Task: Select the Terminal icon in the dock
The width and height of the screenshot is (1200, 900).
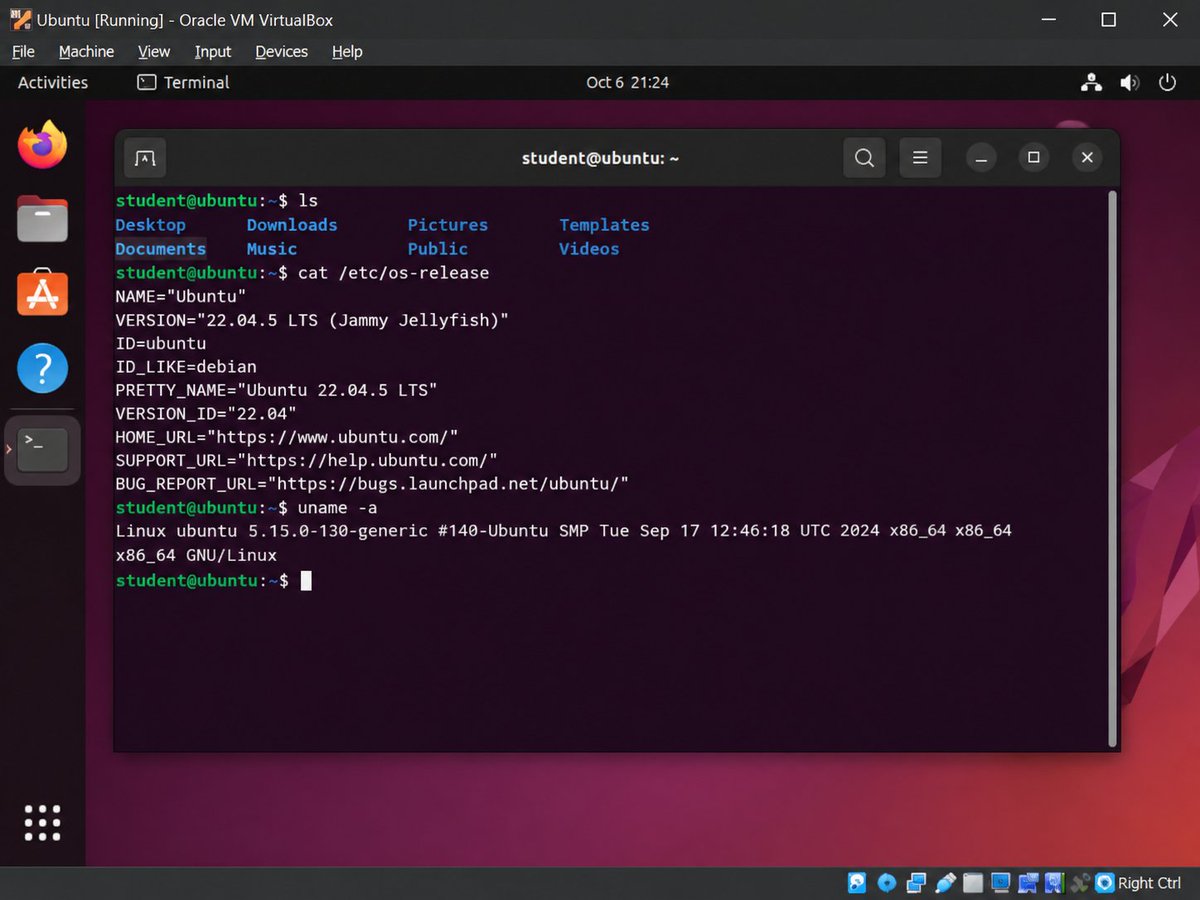Action: (x=42, y=450)
